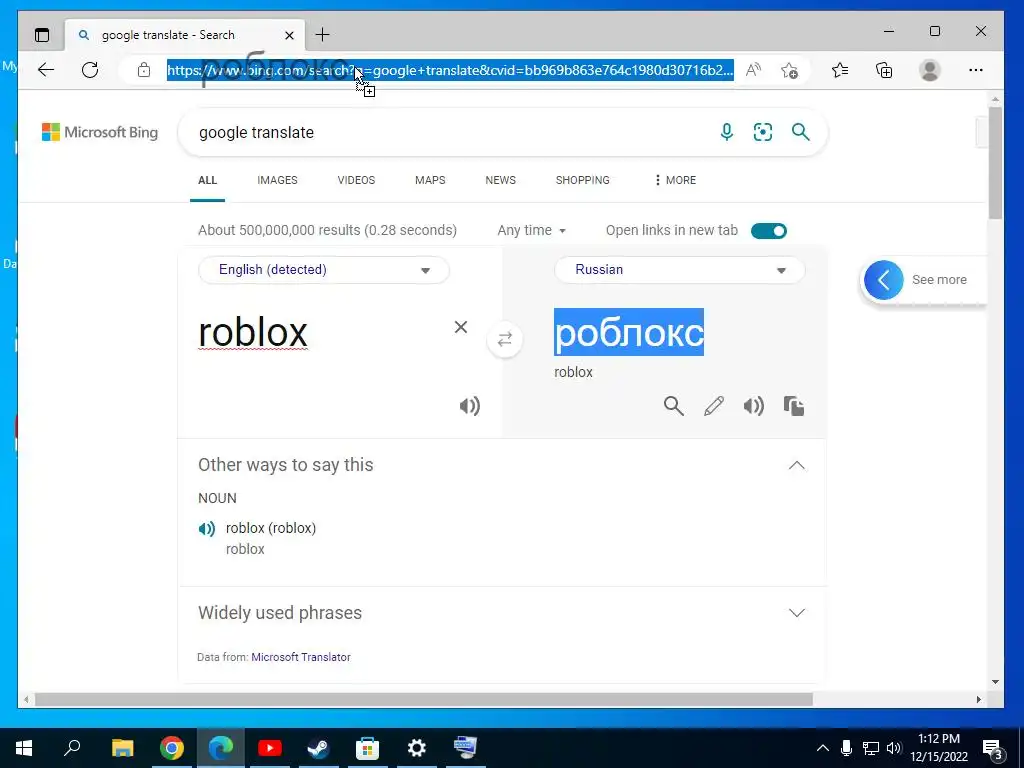The width and height of the screenshot is (1024, 768).
Task: Clear the roblox source text
Action: [x=460, y=327]
